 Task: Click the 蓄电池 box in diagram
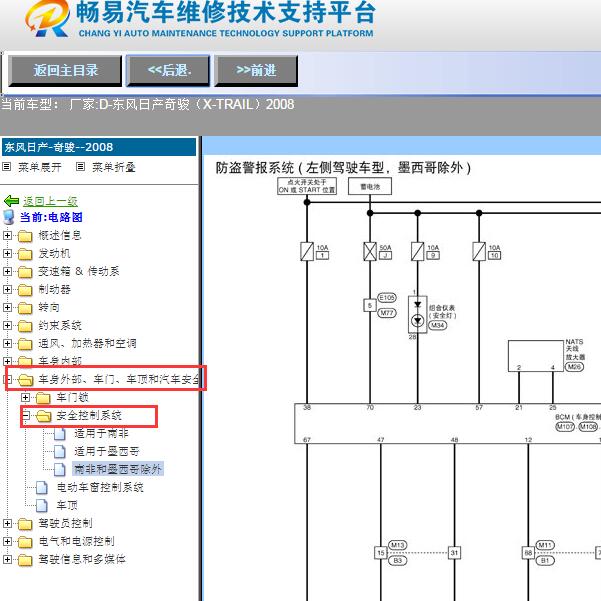coord(370,187)
